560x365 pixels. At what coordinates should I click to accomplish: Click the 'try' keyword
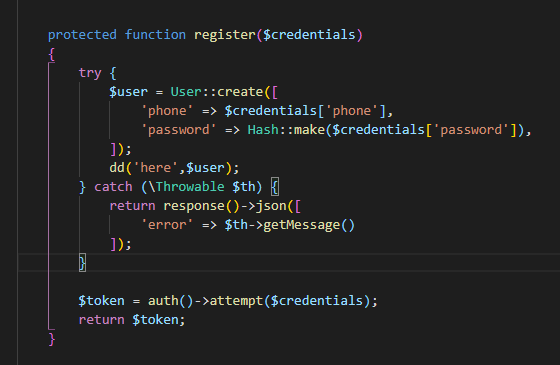tap(90, 73)
